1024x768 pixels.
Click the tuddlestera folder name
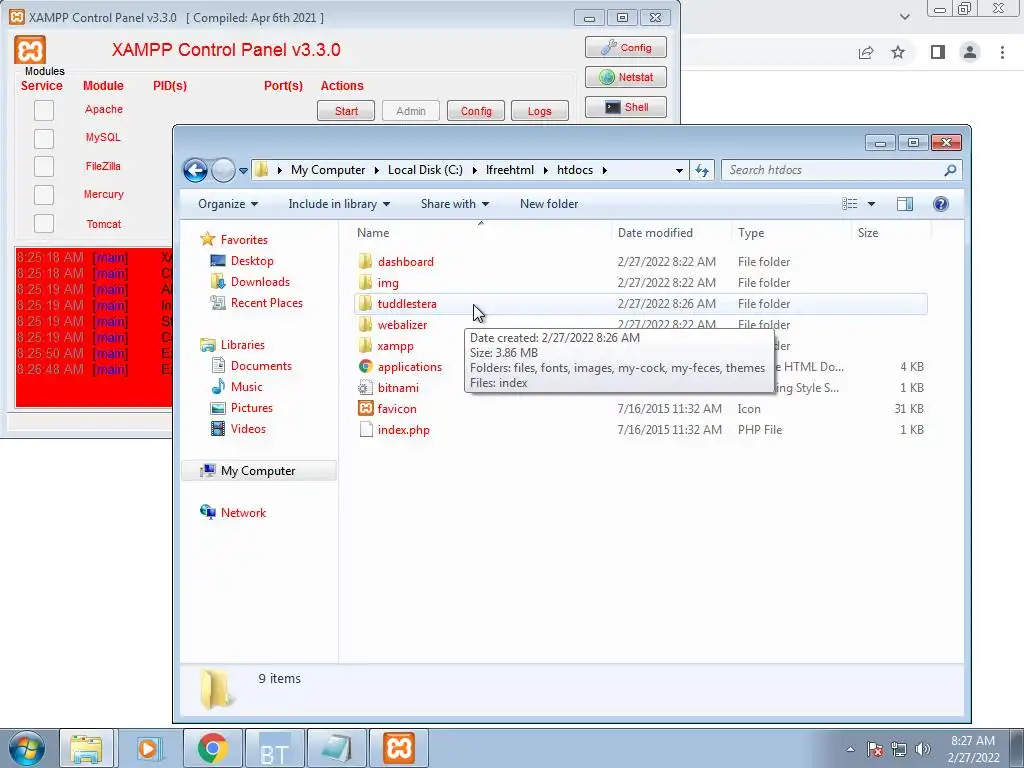point(407,304)
